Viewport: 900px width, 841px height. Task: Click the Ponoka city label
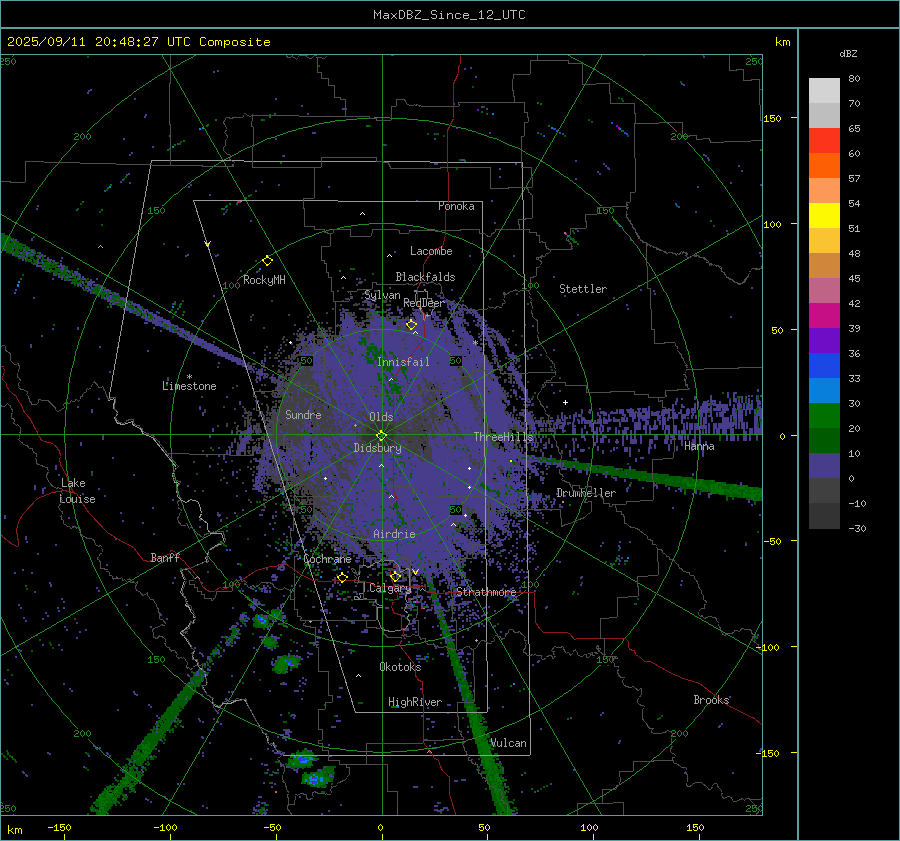point(456,206)
